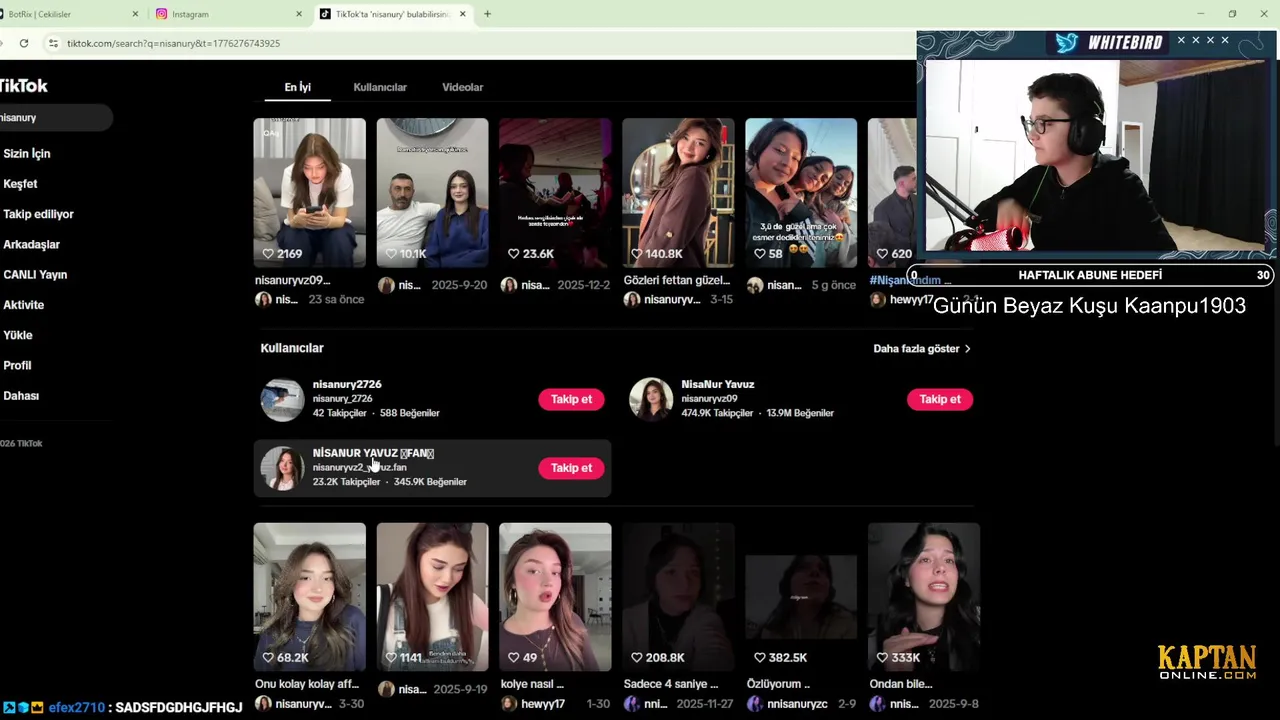Click video title 'kolye nasıl ...'

pos(532,685)
